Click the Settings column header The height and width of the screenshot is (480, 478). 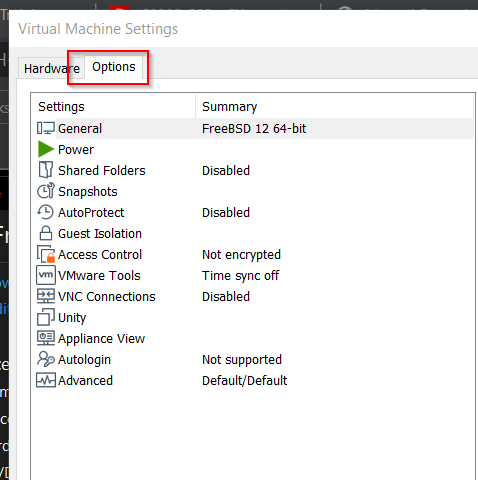click(113, 107)
